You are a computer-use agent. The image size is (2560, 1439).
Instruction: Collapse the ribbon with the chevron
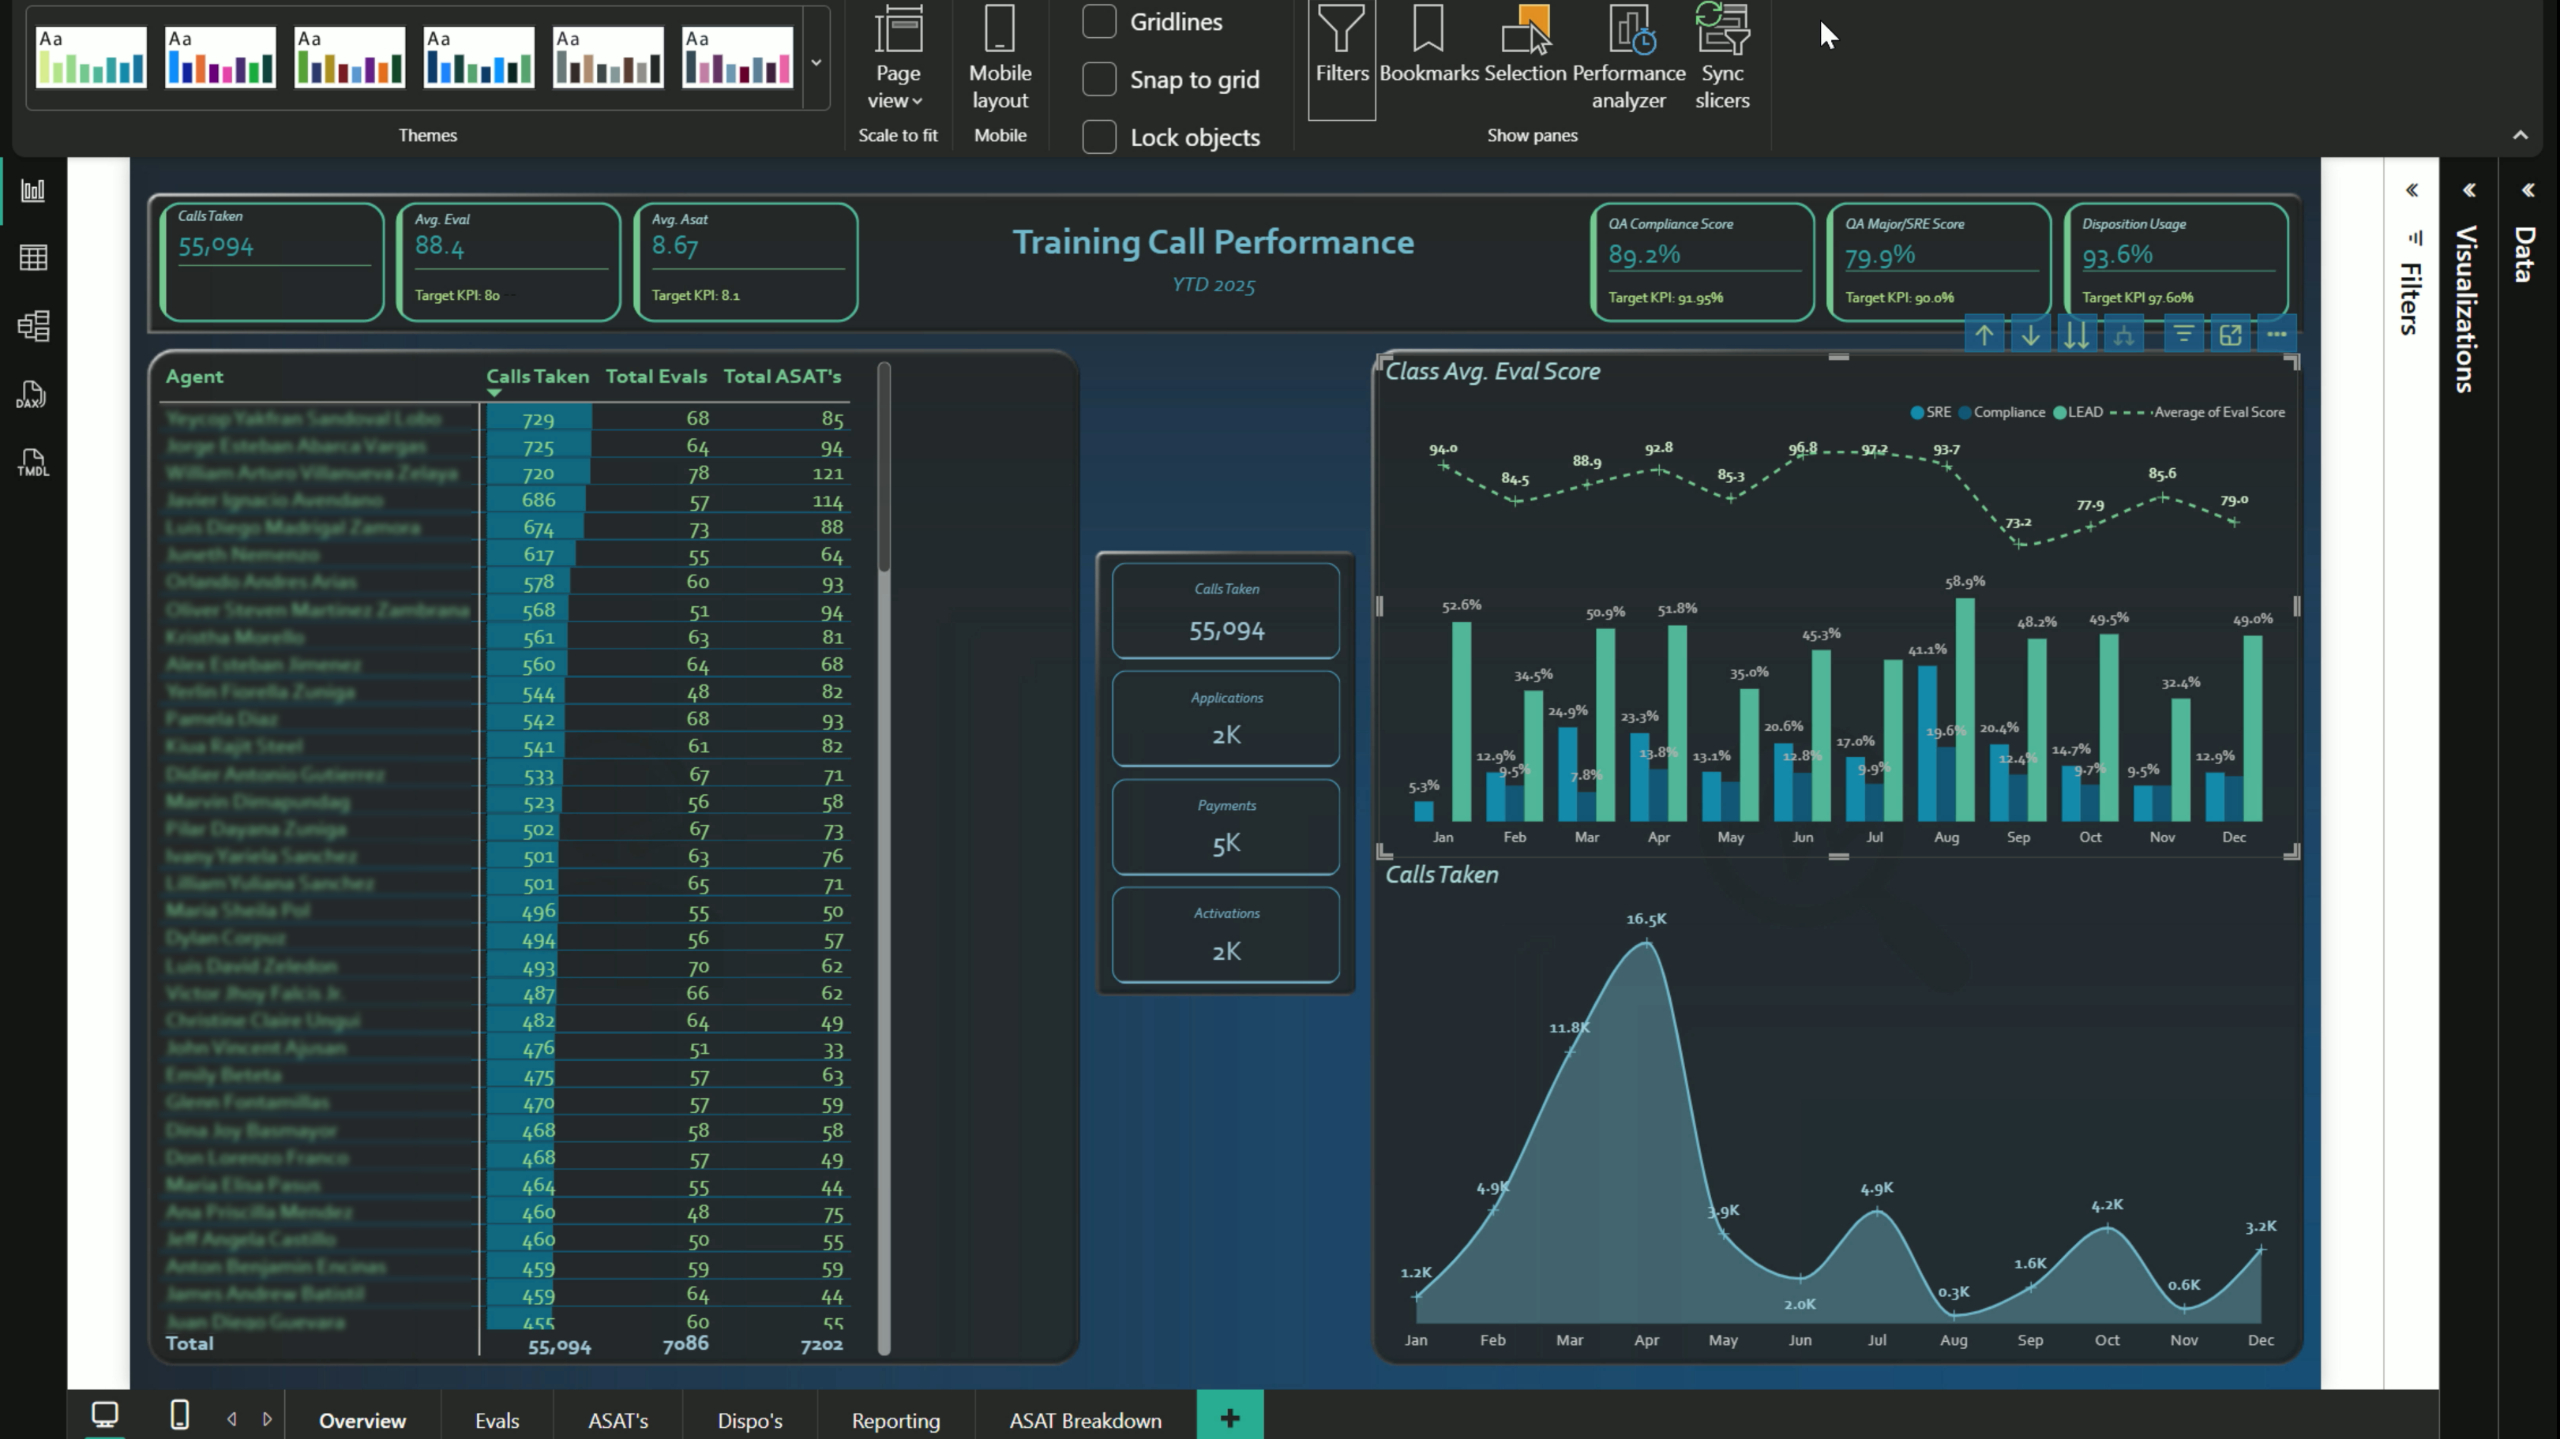pos(2520,135)
